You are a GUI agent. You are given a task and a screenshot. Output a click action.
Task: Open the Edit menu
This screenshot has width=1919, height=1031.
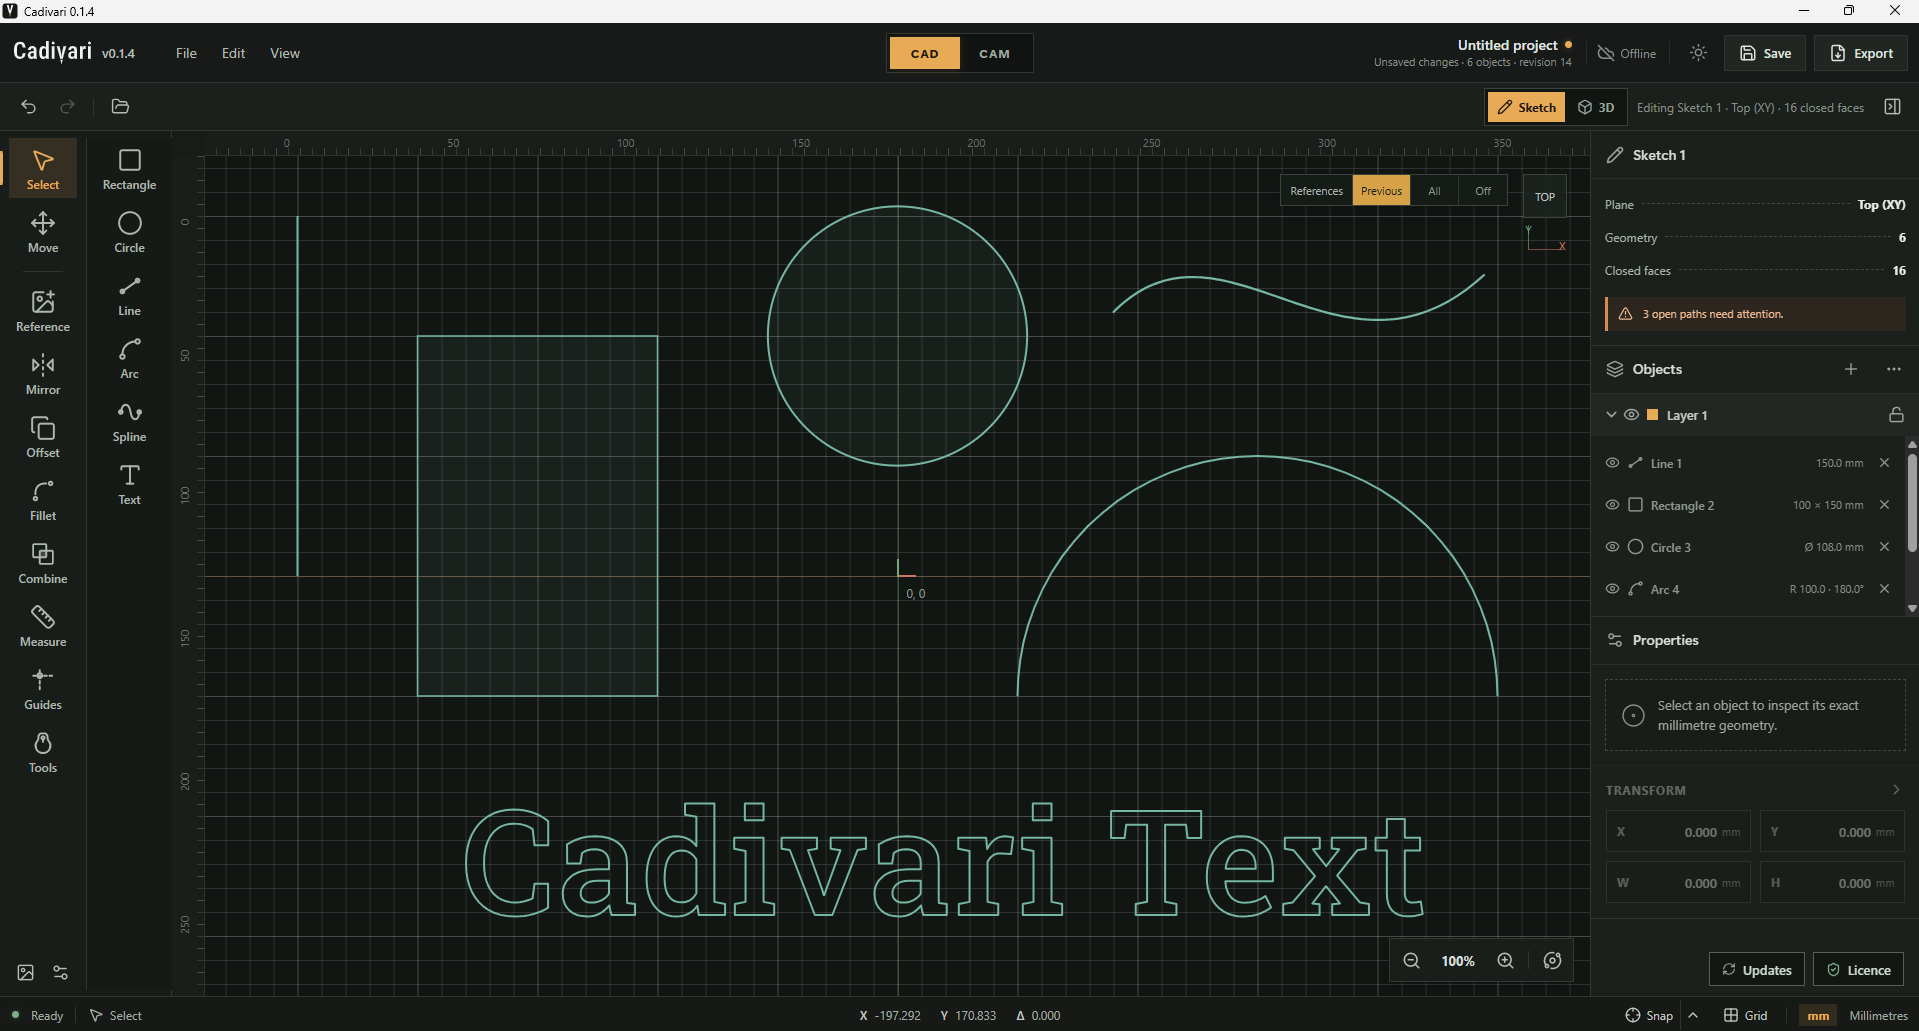(x=233, y=53)
